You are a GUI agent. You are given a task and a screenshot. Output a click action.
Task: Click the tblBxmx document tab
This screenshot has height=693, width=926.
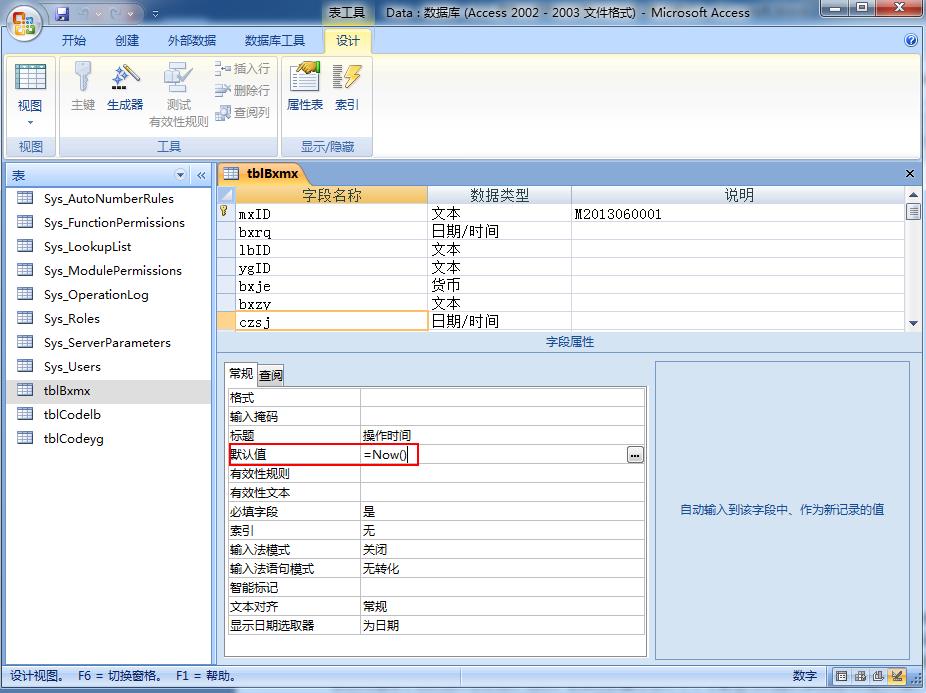pyautogui.click(x=262, y=173)
